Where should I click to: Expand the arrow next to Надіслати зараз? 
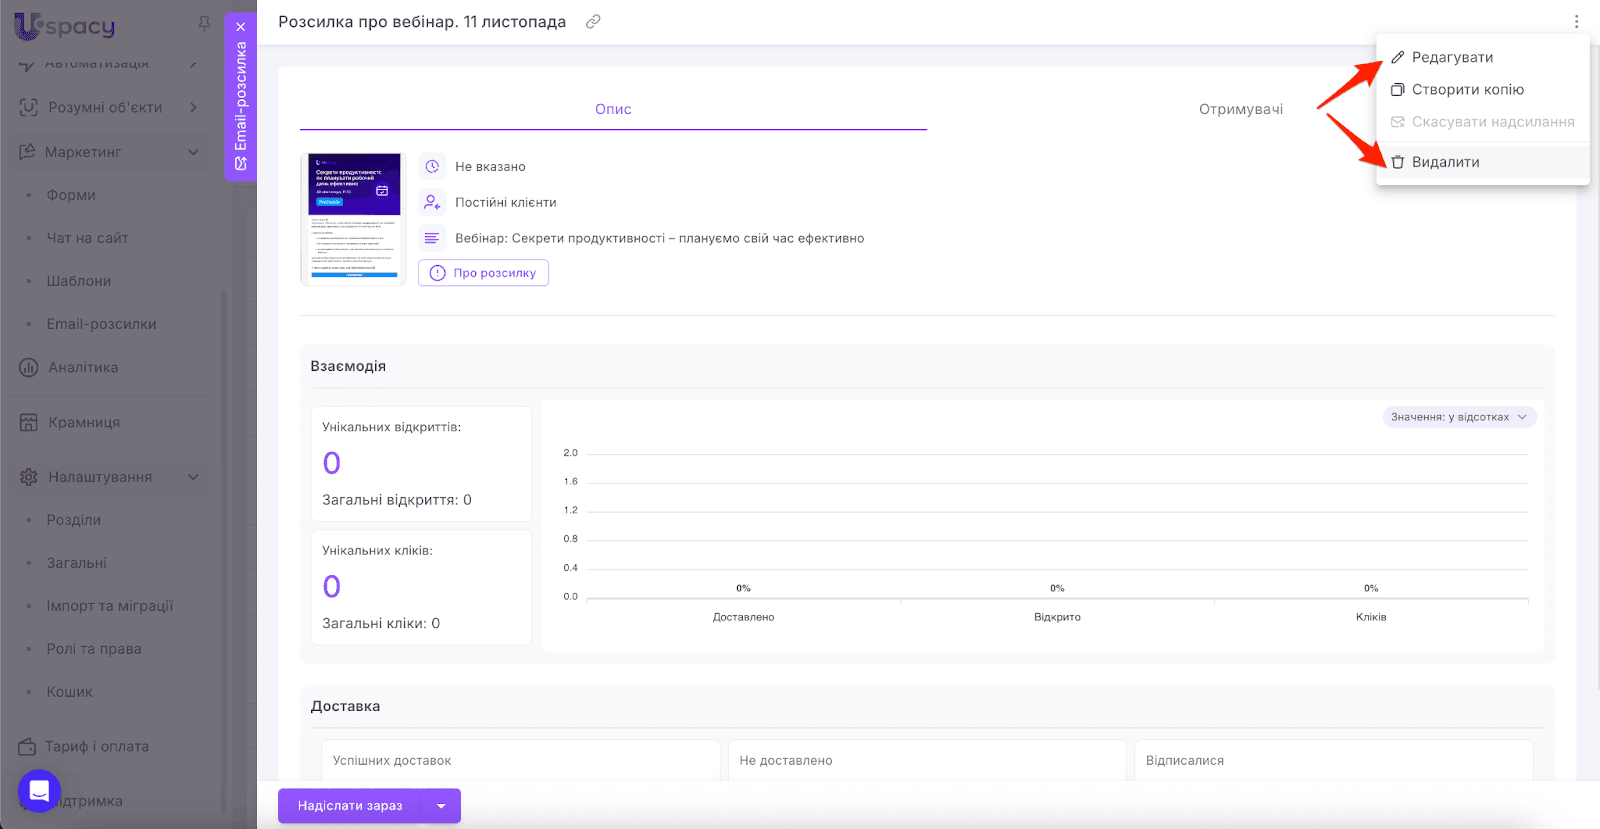(x=441, y=806)
